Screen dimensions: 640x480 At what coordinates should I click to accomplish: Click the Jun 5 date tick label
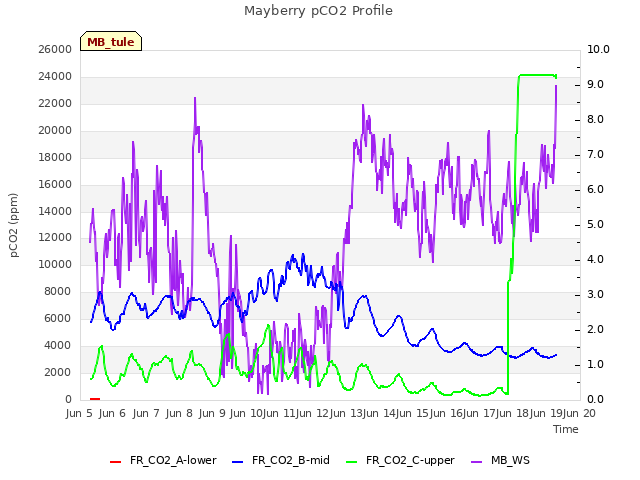[x=79, y=413]
